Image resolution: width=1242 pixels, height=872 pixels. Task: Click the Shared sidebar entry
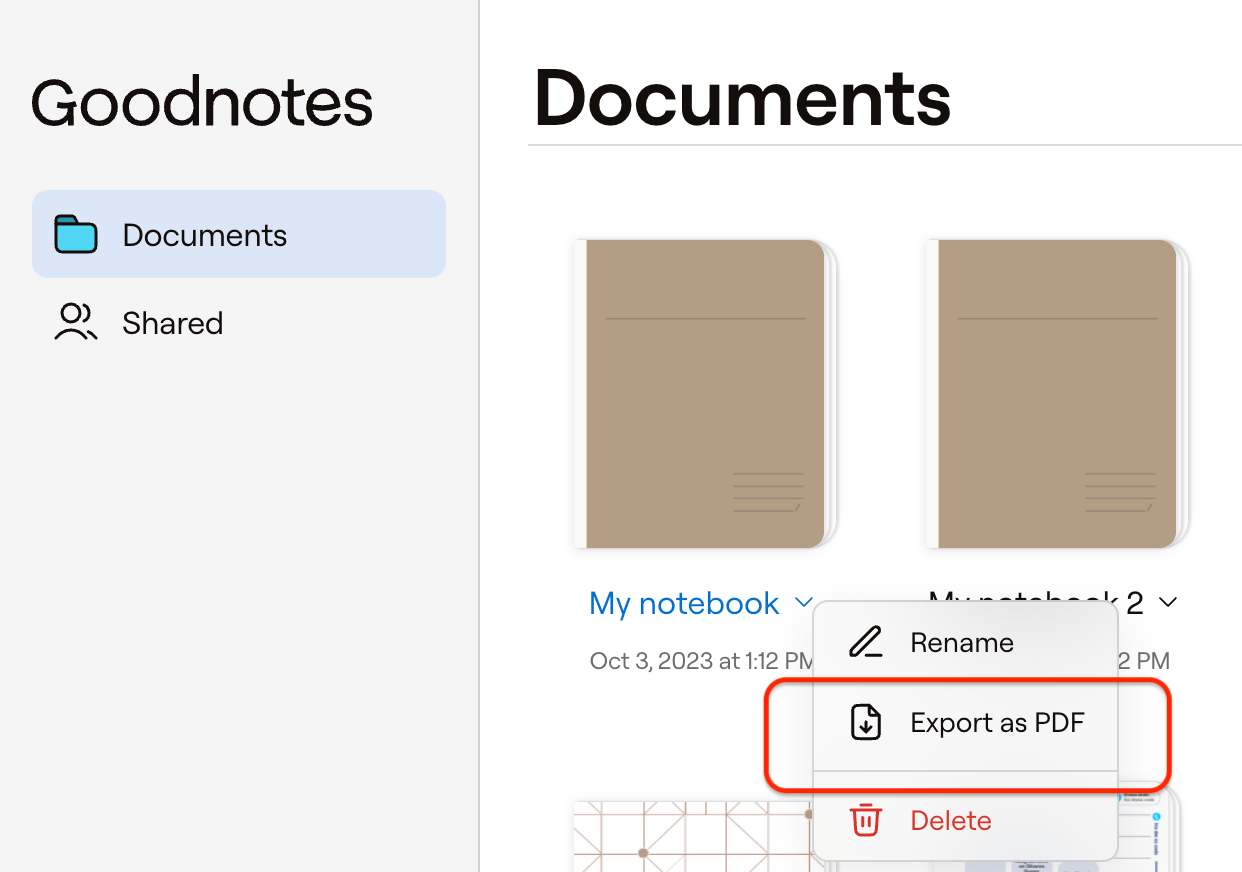[x=172, y=322]
